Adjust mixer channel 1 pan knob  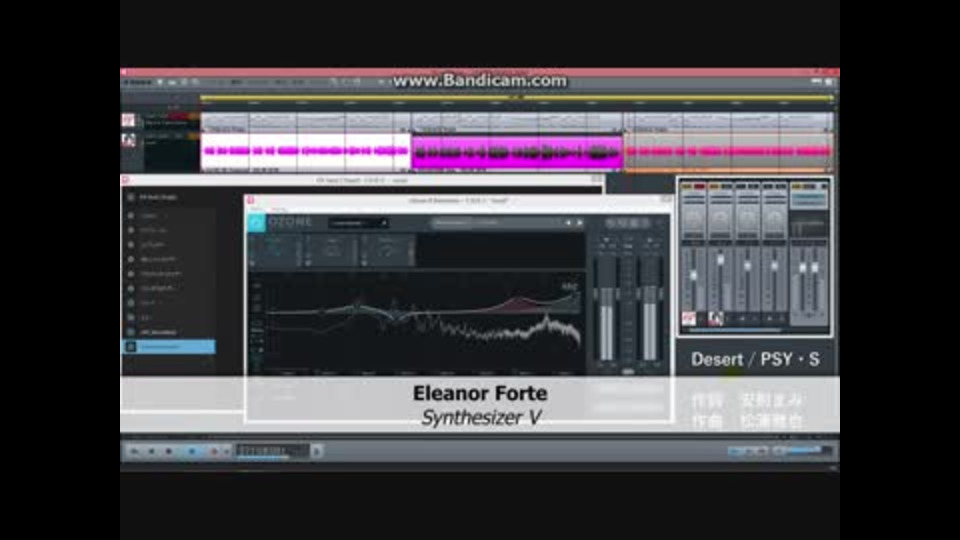pyautogui.click(x=694, y=219)
